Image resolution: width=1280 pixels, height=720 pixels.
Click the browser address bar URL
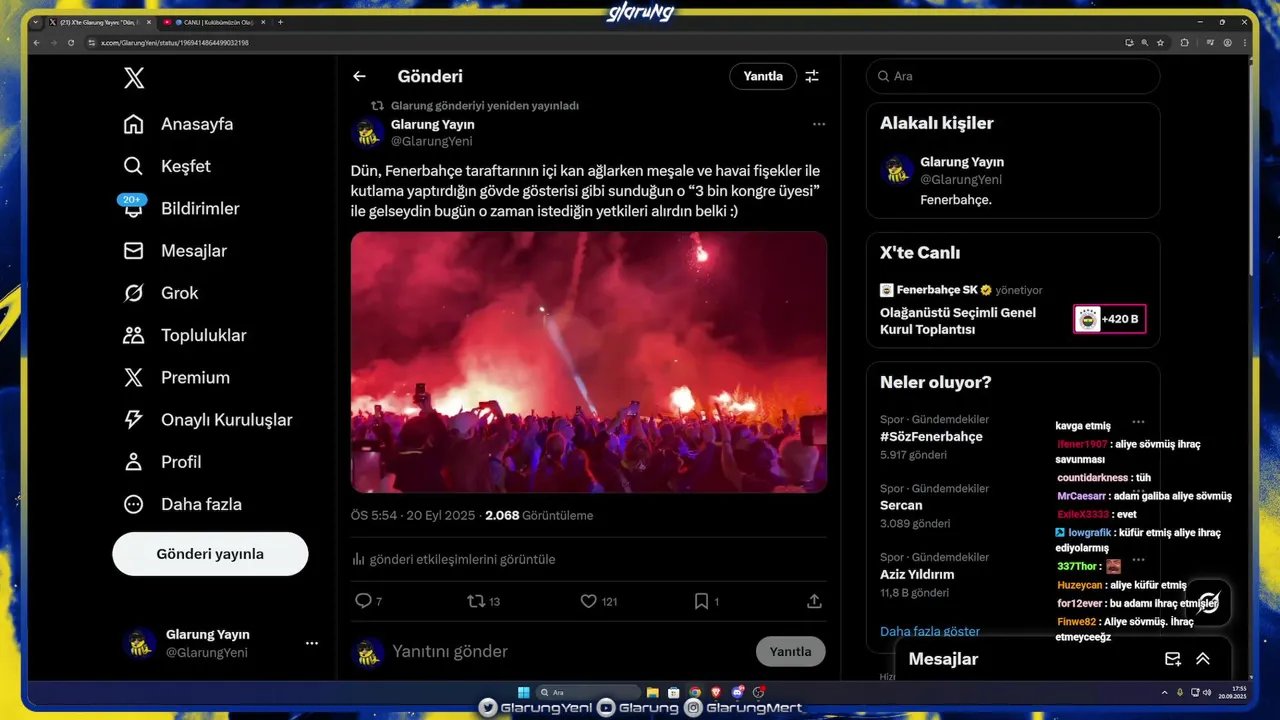pos(175,43)
